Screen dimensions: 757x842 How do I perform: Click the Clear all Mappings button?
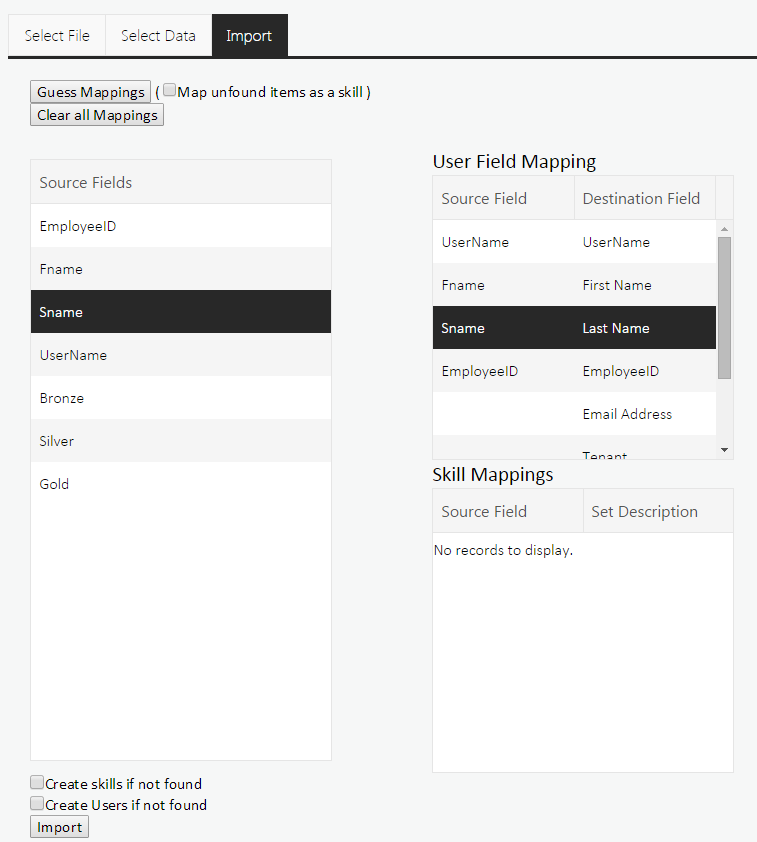97,115
